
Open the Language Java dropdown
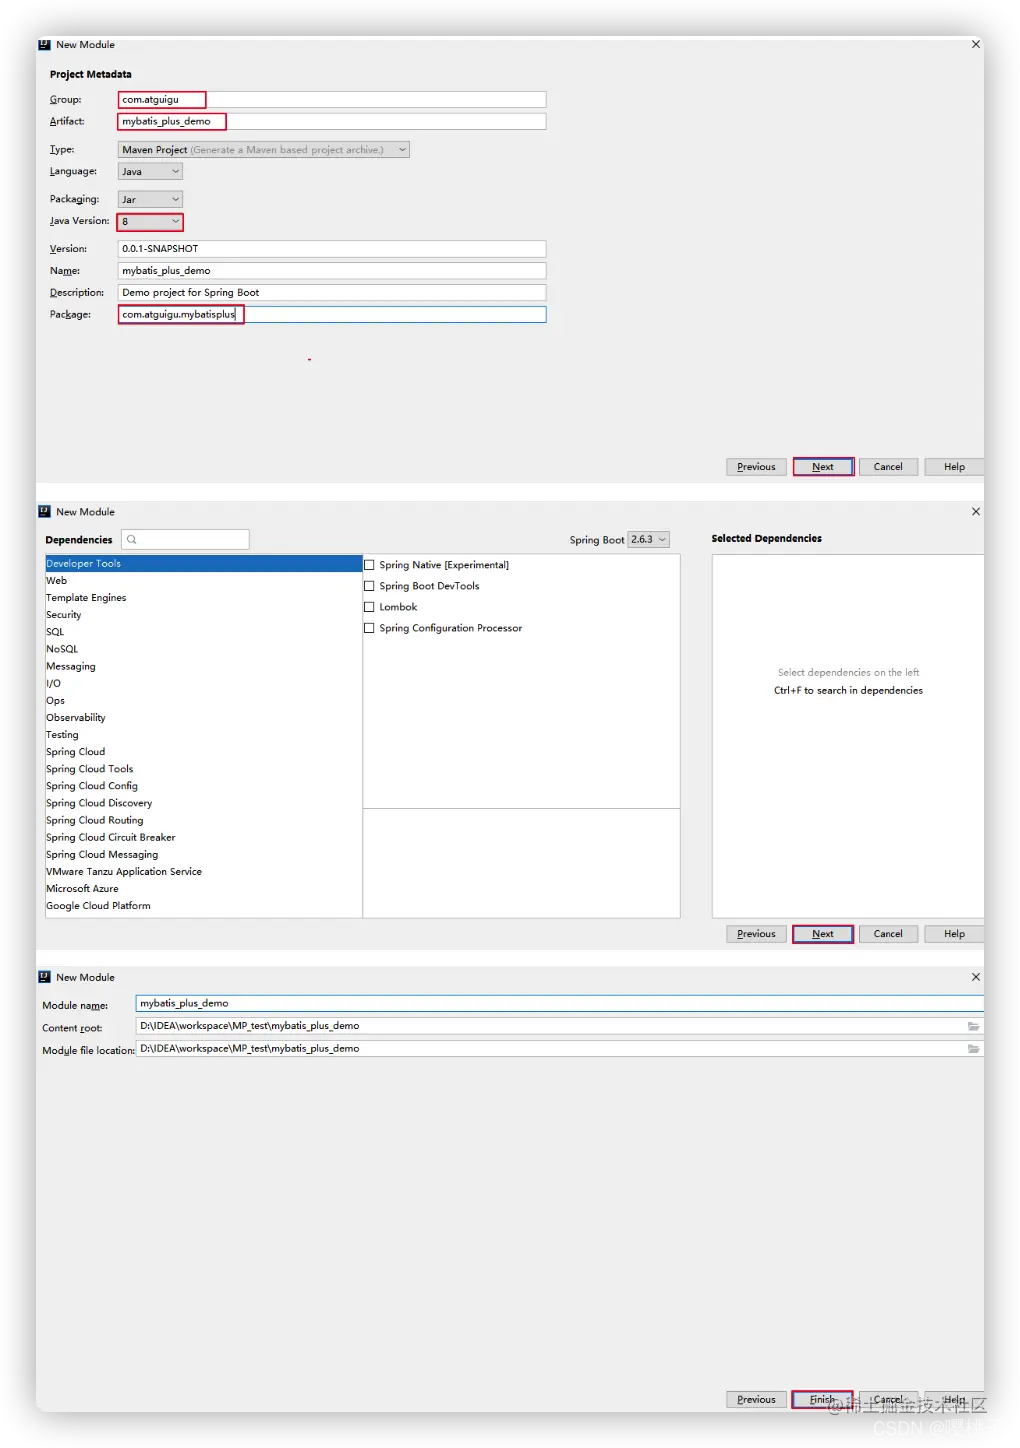(150, 172)
